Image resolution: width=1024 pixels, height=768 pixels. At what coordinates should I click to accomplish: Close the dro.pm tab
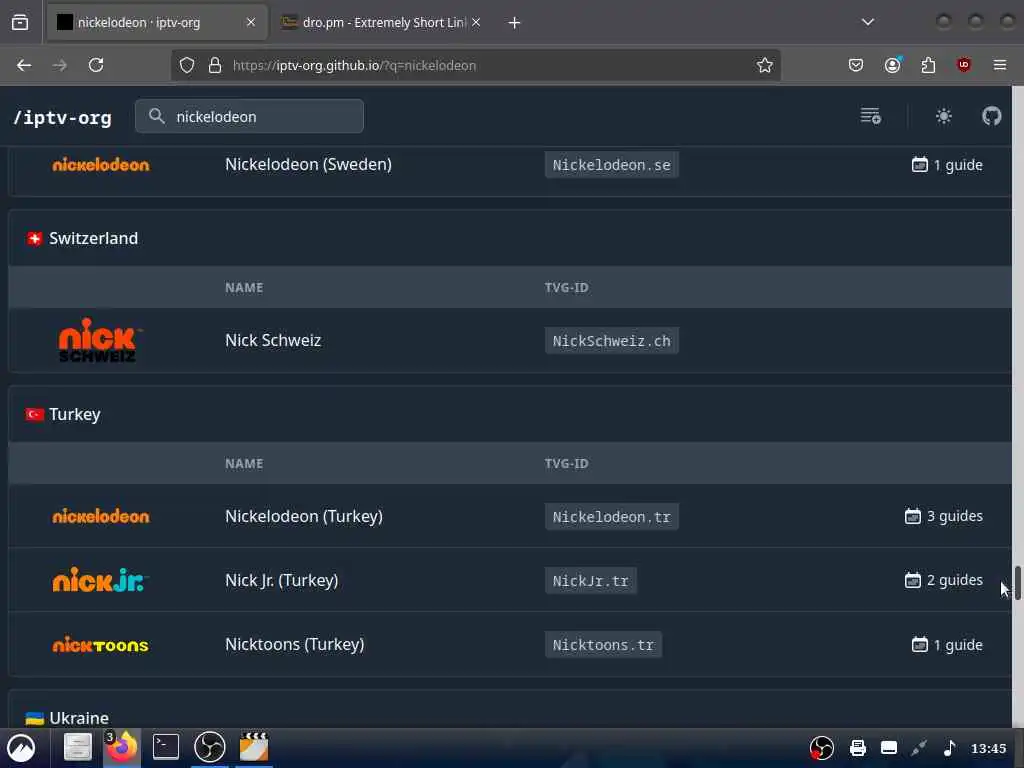coord(476,22)
